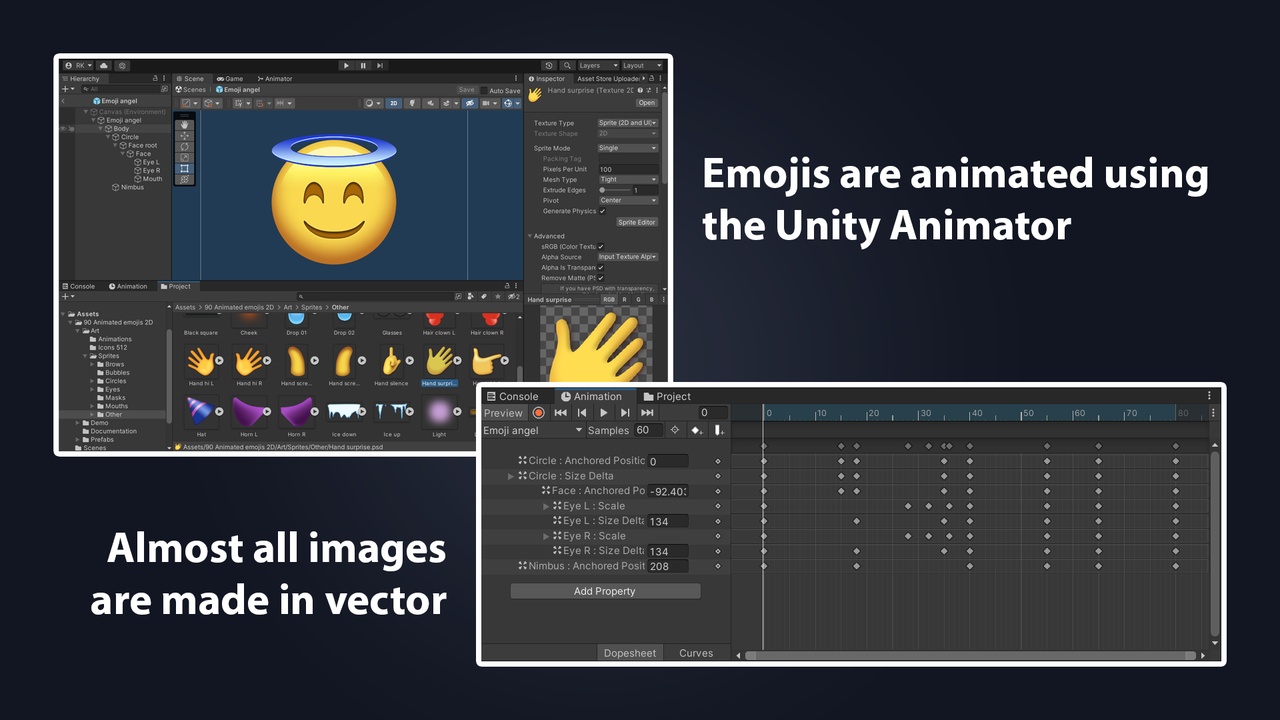The image size is (1280, 720).
Task: Click the Sprites breadcrumb in the Project path
Action: (x=312, y=308)
